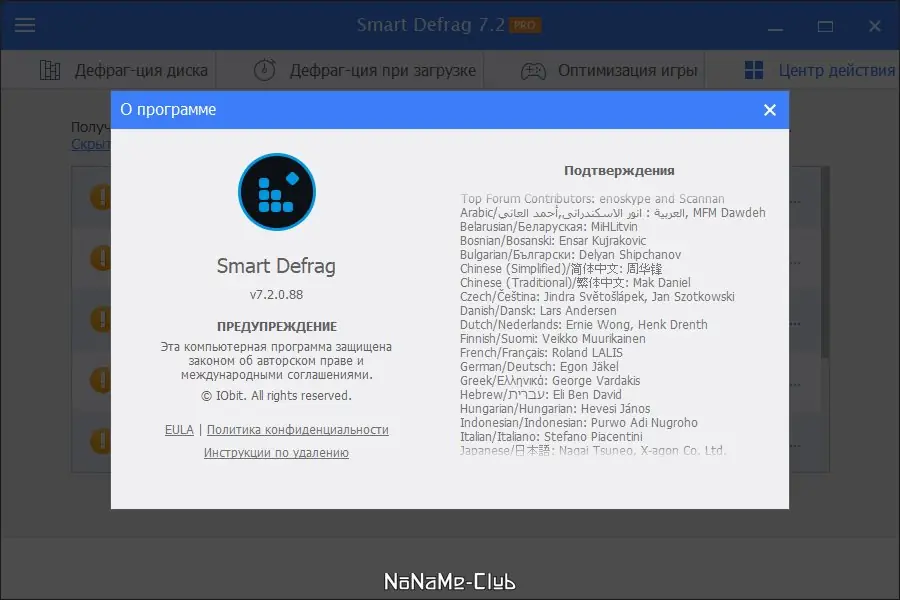The height and width of the screenshot is (600, 900).
Task: Click the clock icon for boot-time defrag
Action: coord(262,70)
